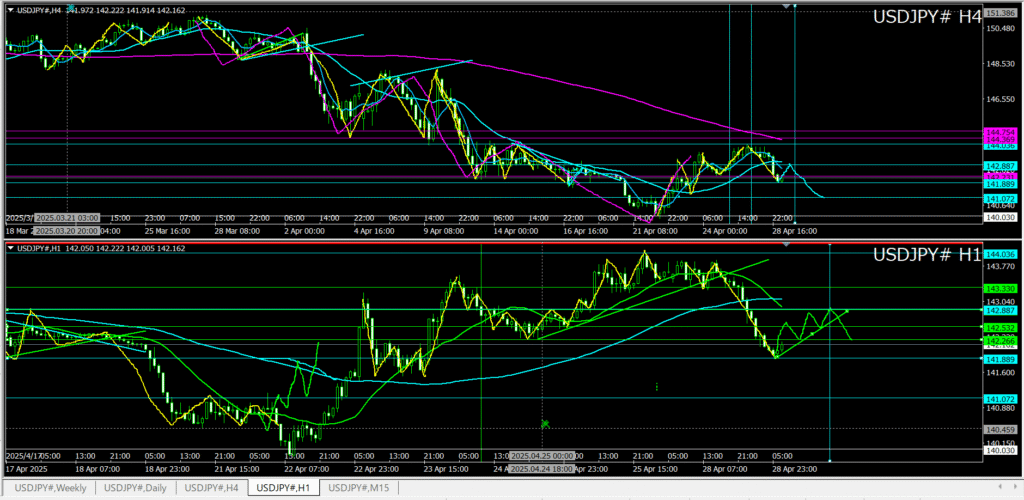Click the 2025.03.20 20:00 date label
Viewport: 1024px width, 500px height.
click(x=67, y=230)
